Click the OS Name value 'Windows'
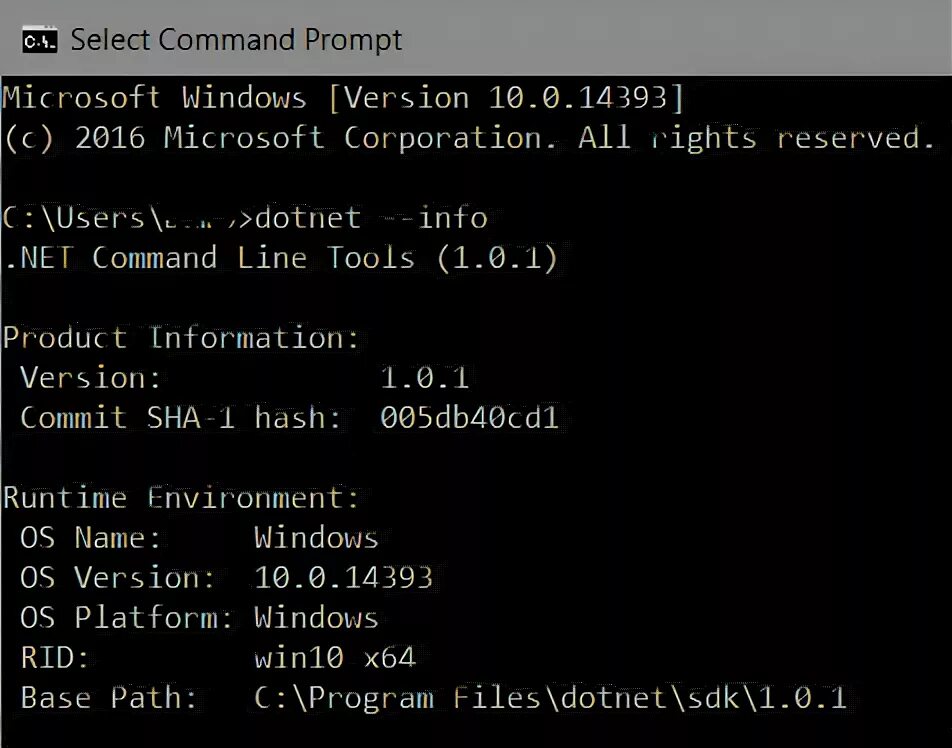This screenshot has width=952, height=748. (x=316, y=538)
